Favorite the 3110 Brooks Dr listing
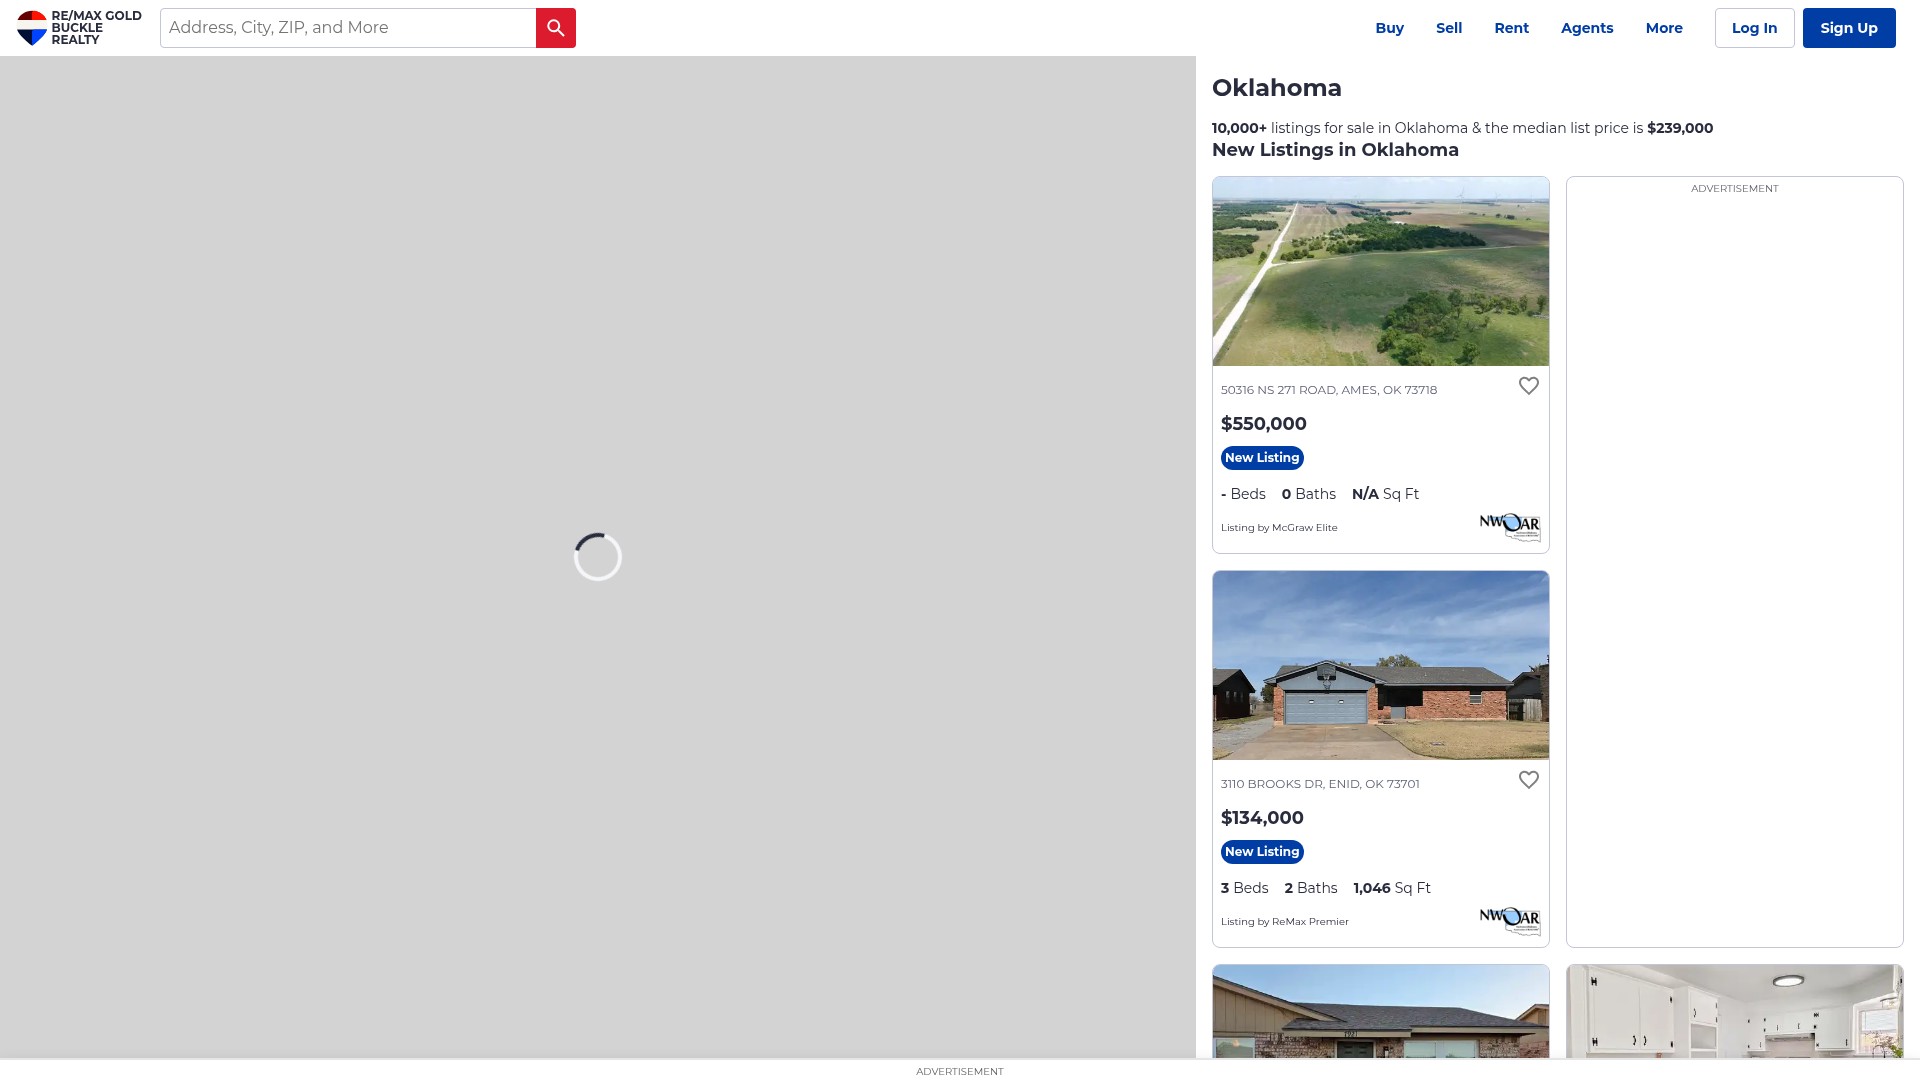1920x1080 pixels. (1529, 780)
